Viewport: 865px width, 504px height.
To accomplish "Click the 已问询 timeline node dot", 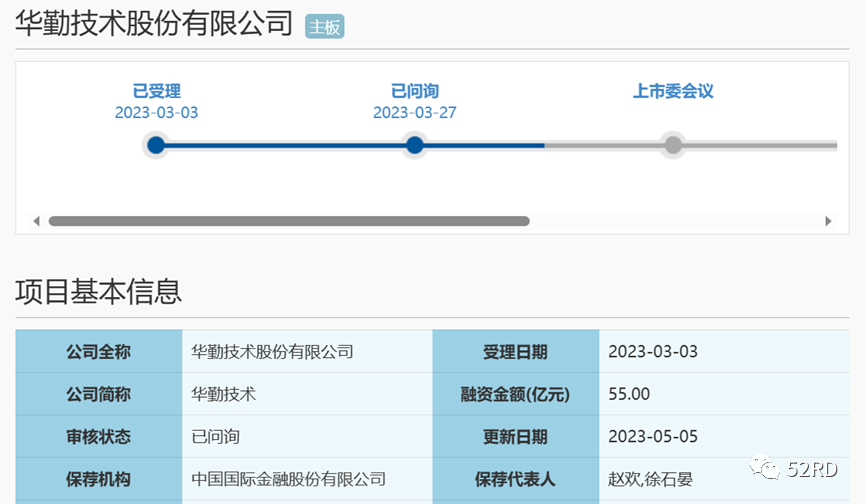I will pyautogui.click(x=414, y=145).
